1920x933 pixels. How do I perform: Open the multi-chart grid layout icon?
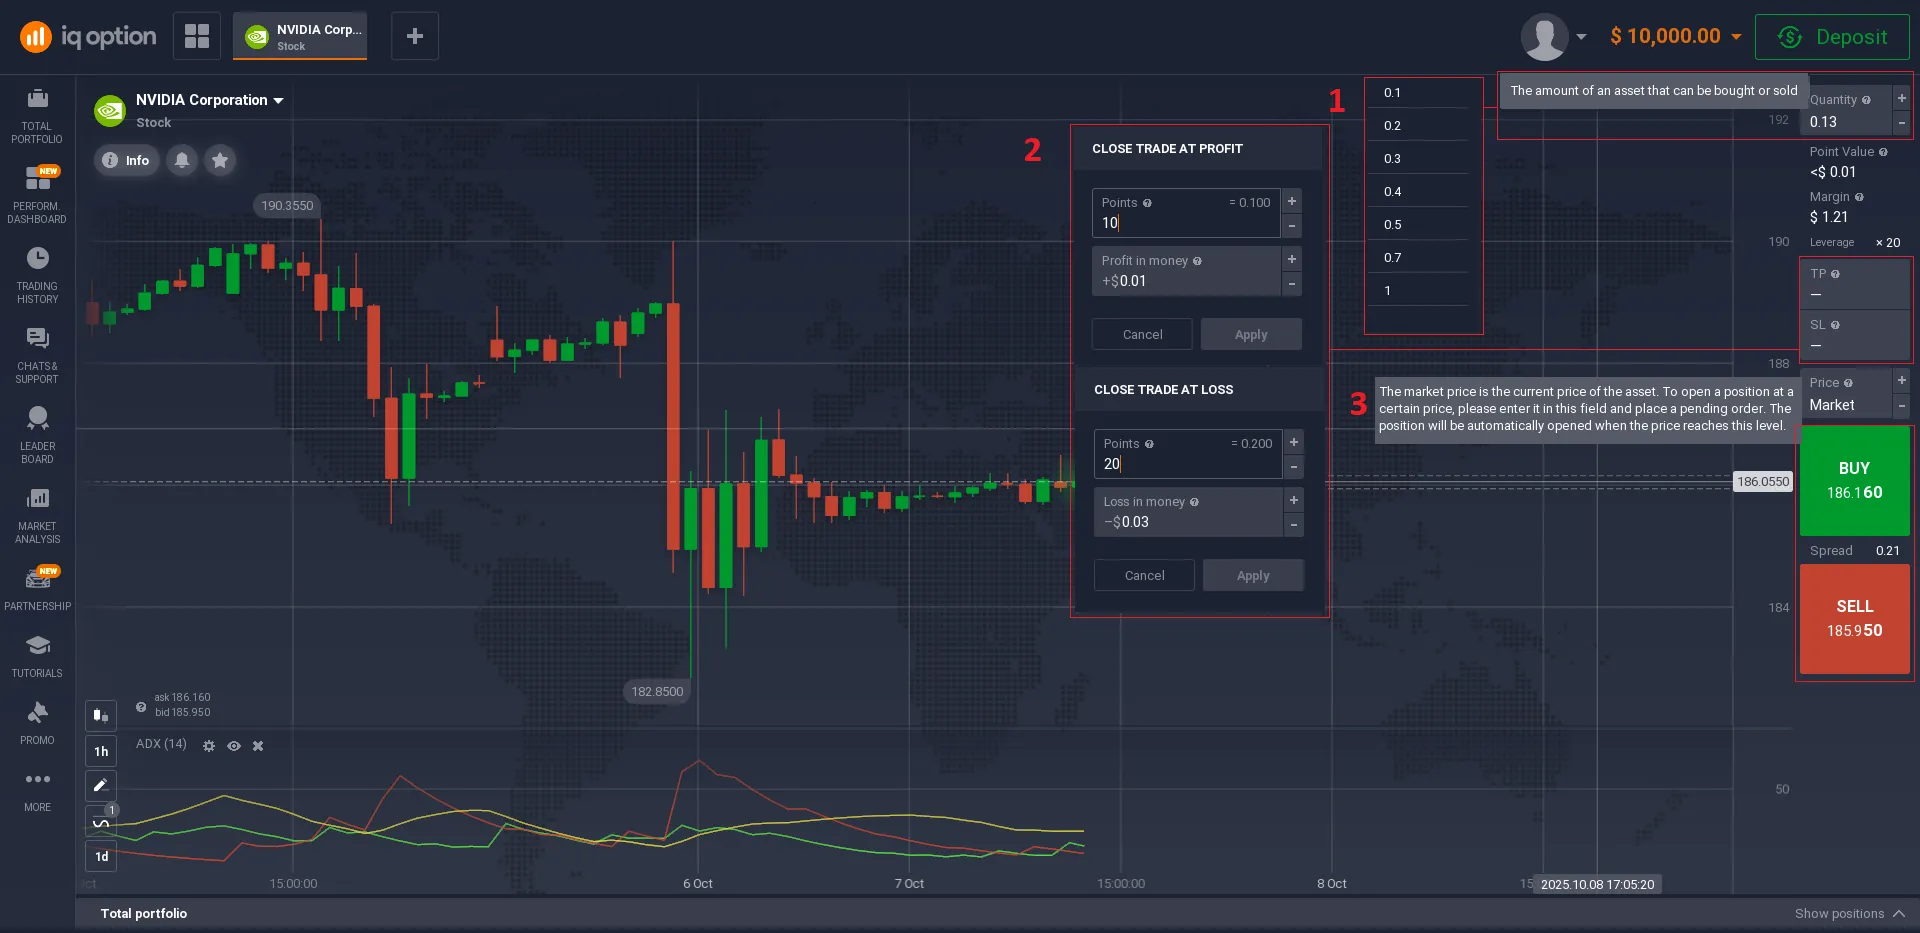tap(197, 36)
